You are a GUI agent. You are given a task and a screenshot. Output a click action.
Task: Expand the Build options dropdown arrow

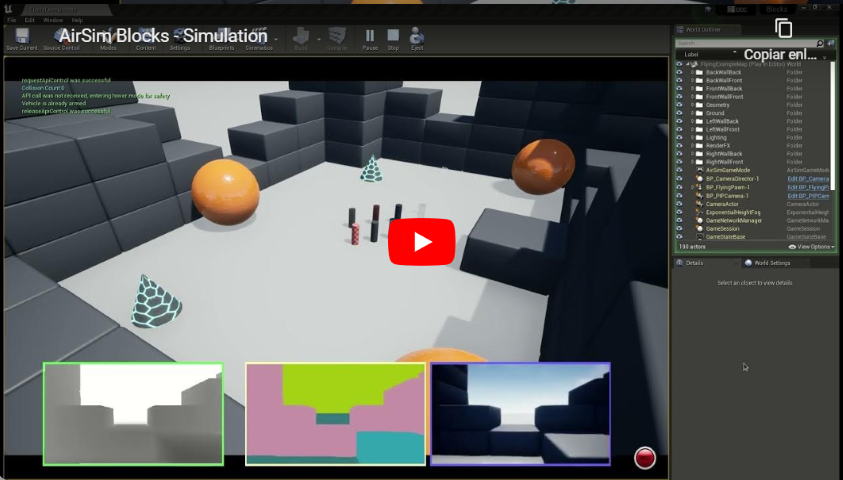click(318, 39)
